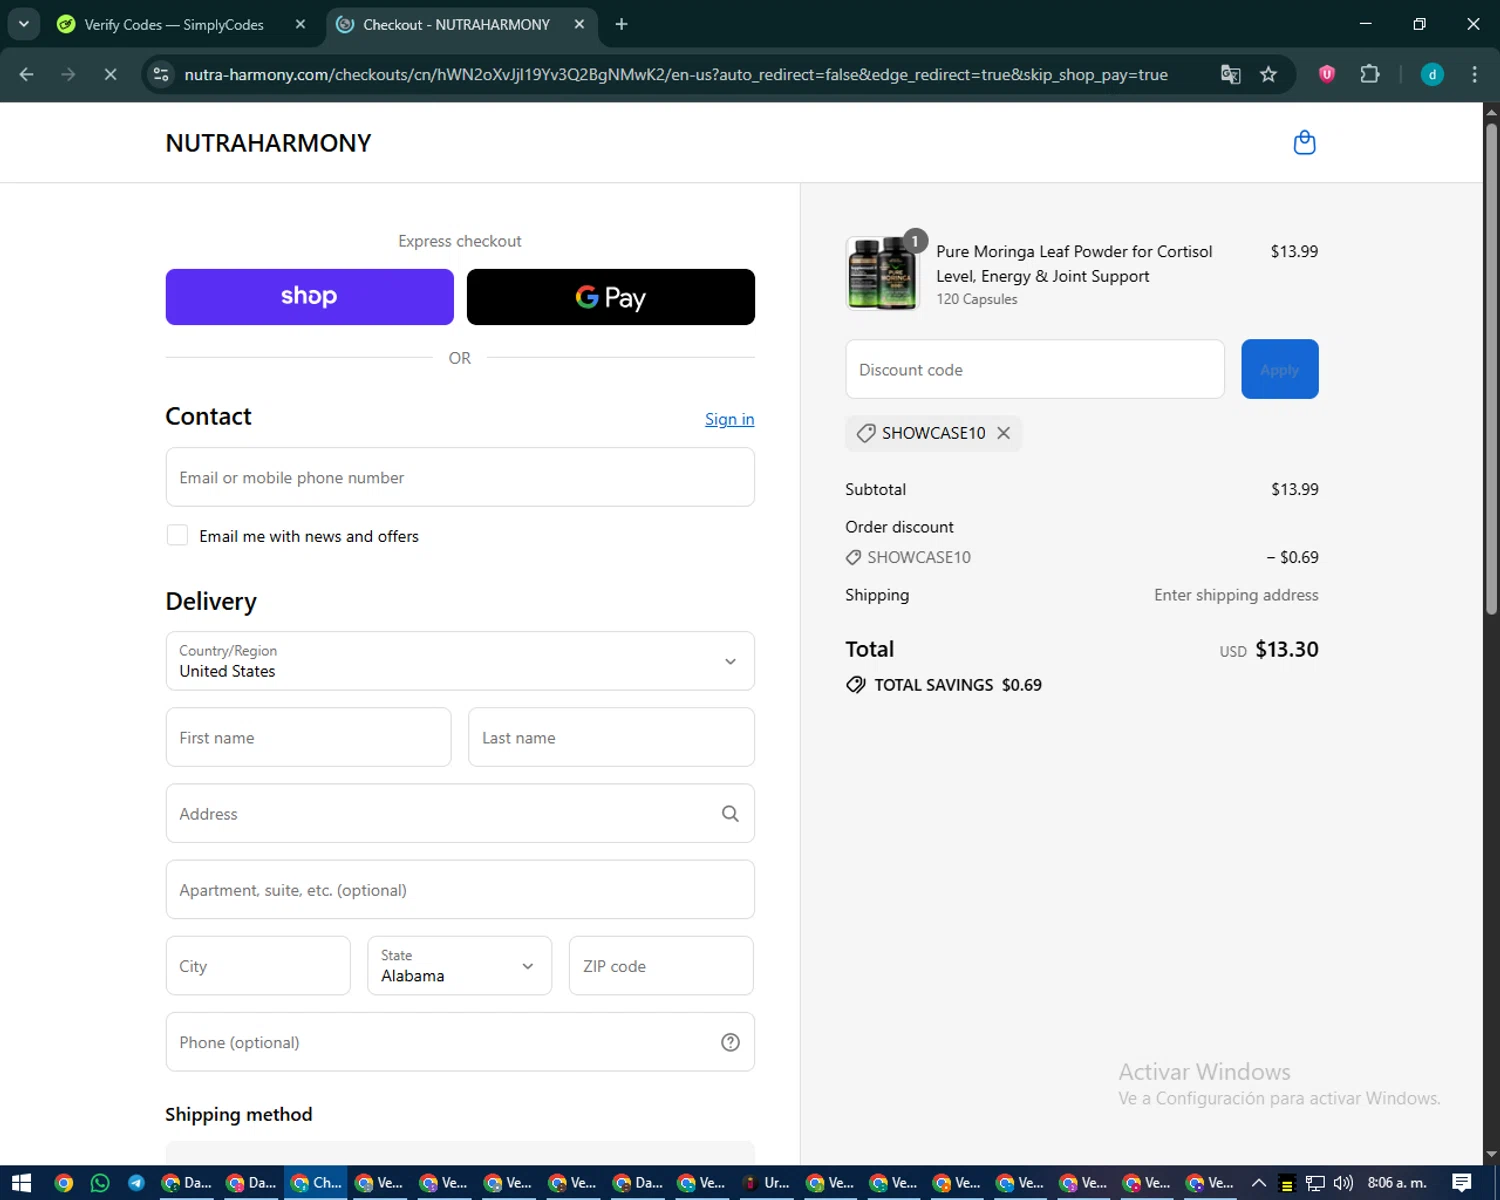Click the Apartment, suite, etc. field
This screenshot has width=1500, height=1200.
[460, 889]
